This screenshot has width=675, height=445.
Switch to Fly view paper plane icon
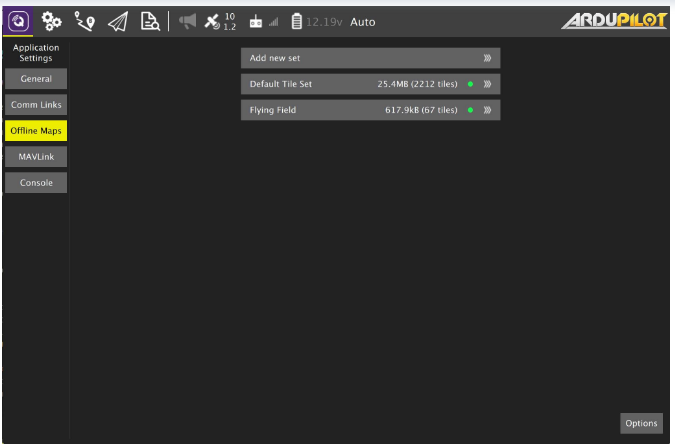pos(118,21)
